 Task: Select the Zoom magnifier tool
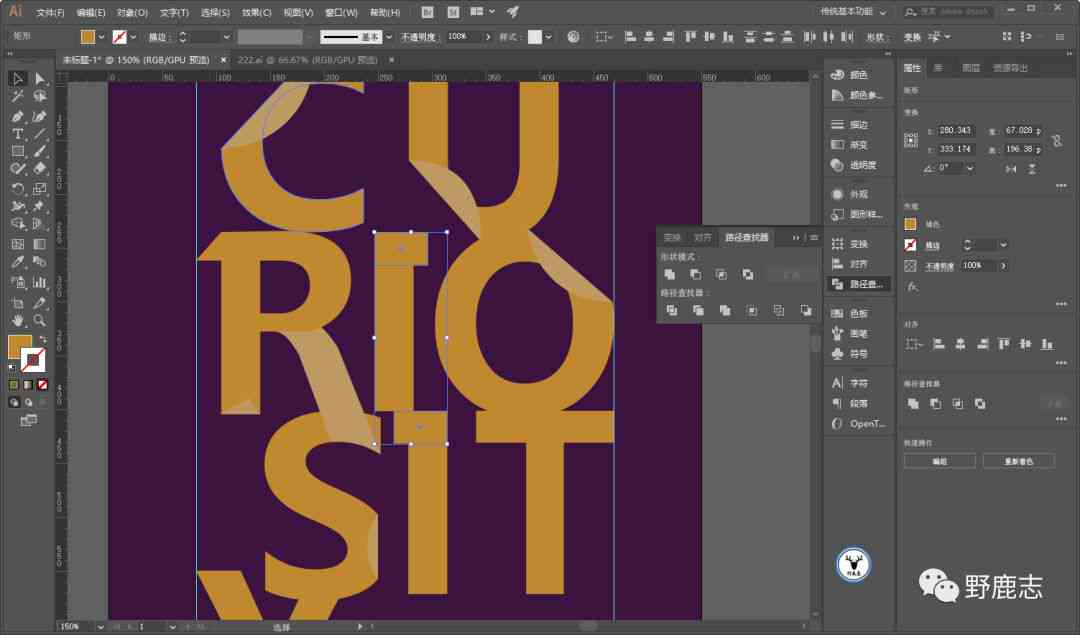click(x=40, y=320)
